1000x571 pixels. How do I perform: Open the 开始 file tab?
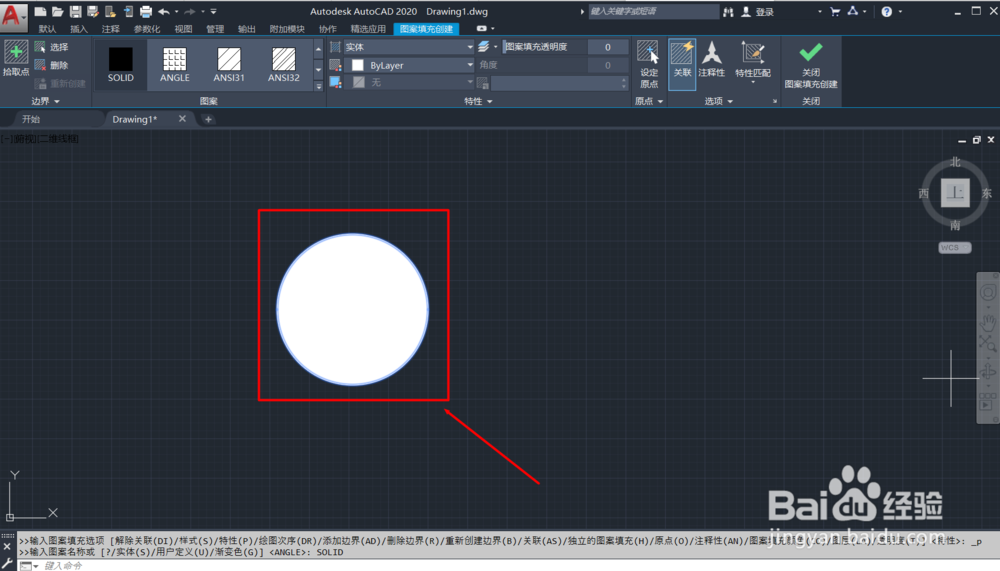pos(31,119)
